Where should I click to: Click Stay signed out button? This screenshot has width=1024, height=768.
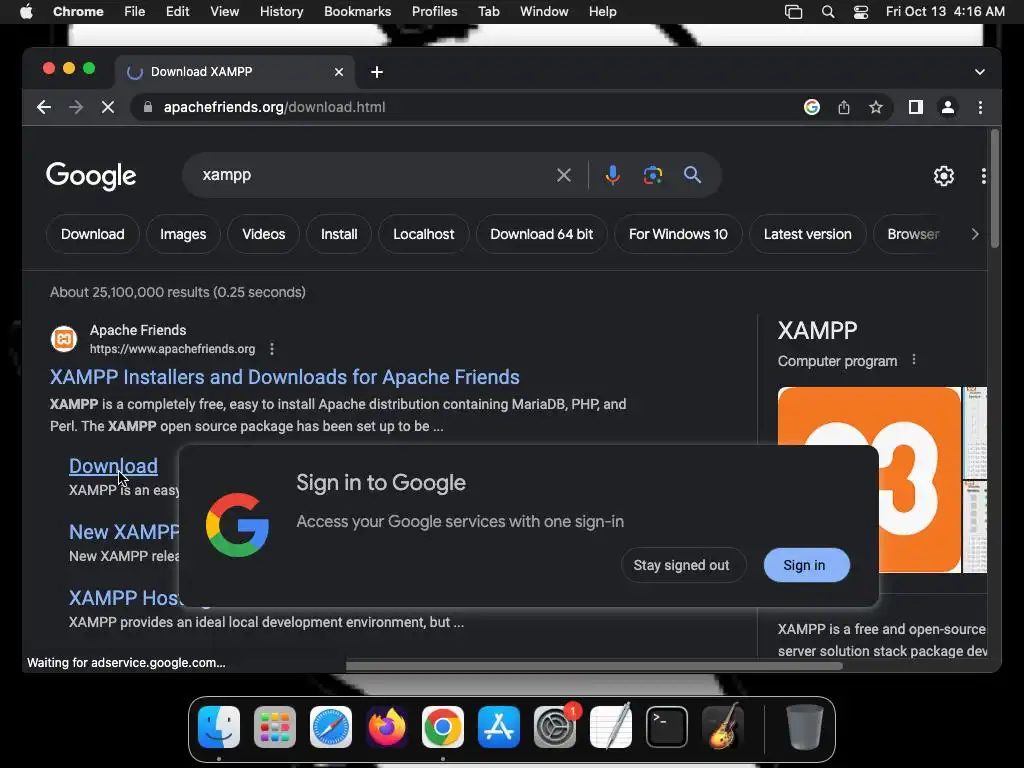pyautogui.click(x=681, y=565)
